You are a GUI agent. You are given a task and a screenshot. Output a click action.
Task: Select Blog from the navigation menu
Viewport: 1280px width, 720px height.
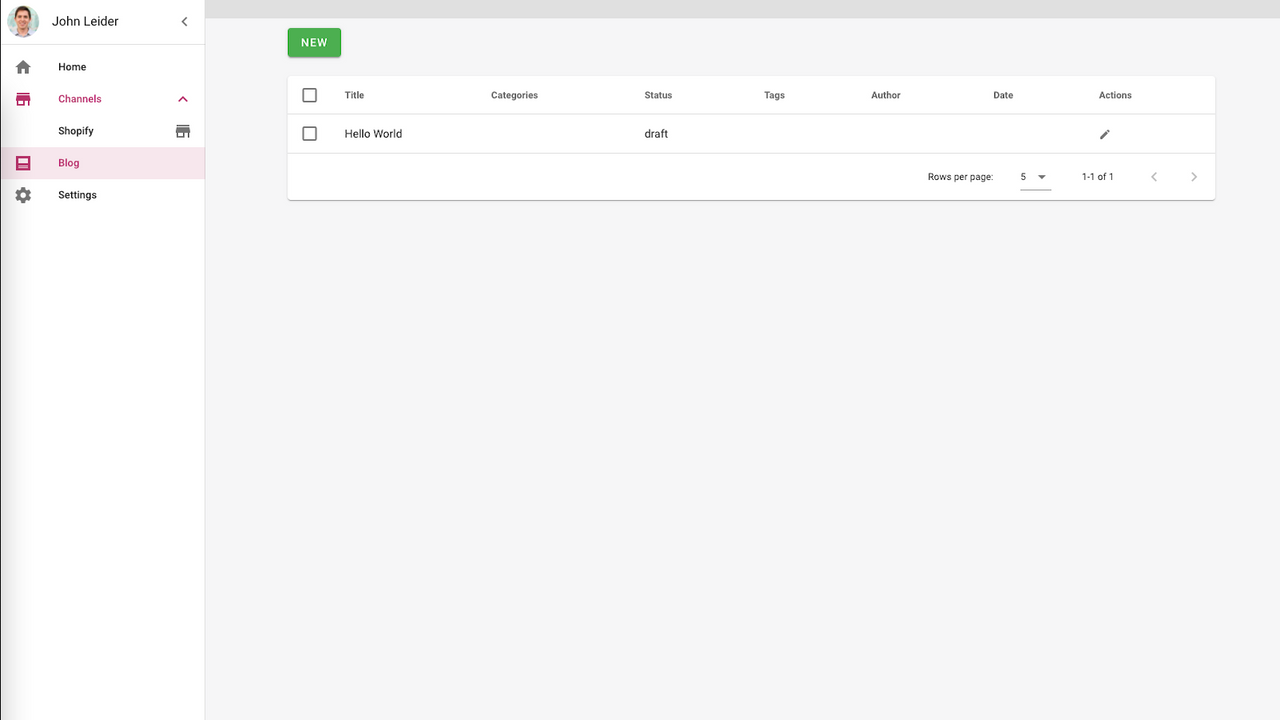tap(68, 162)
